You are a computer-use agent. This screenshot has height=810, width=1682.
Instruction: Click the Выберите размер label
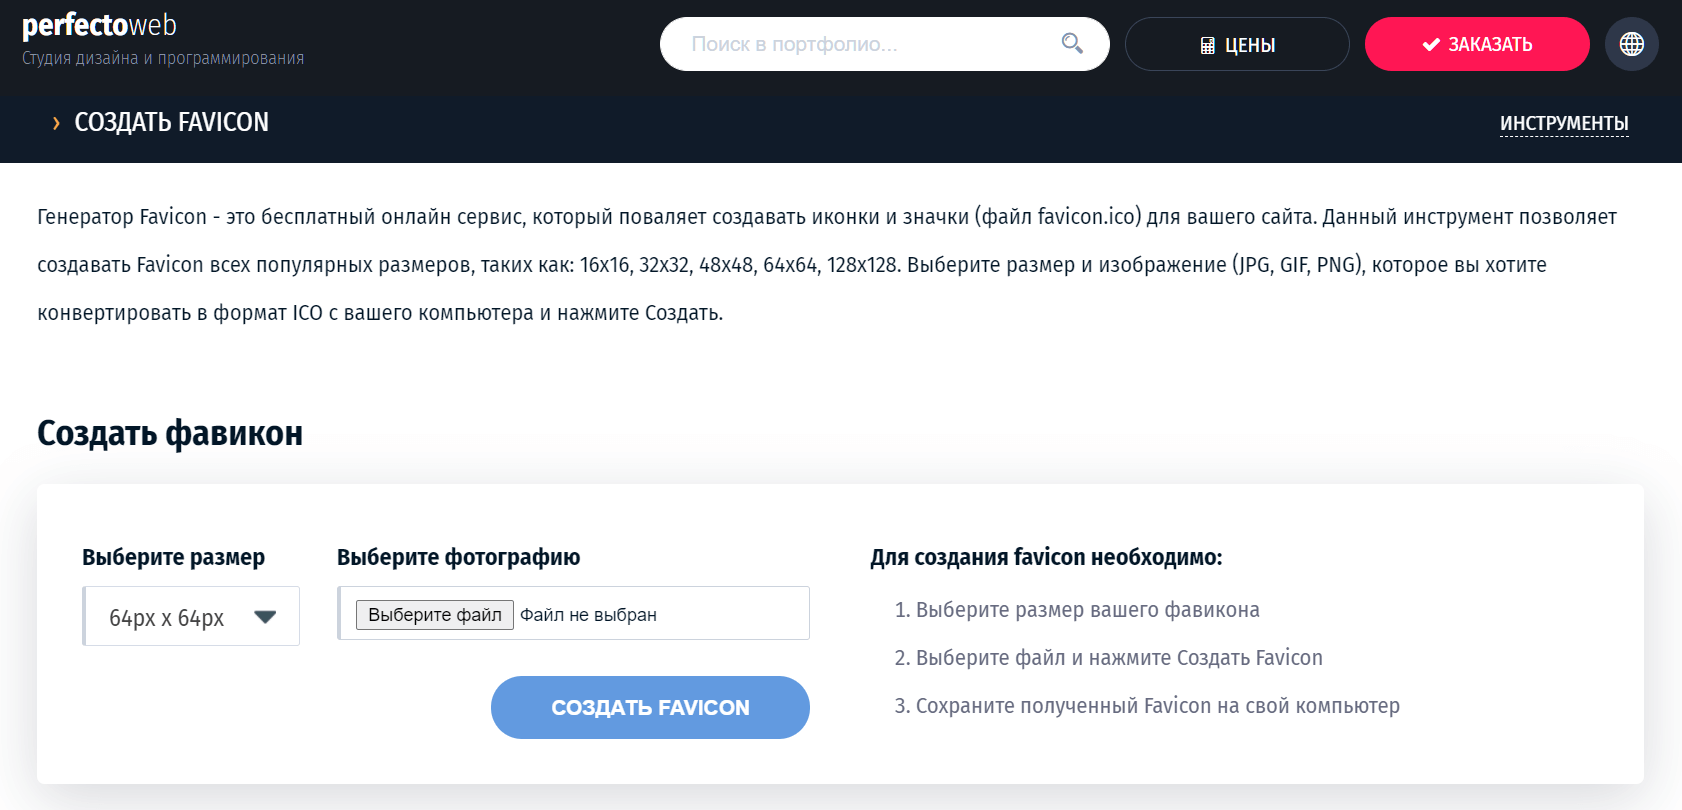tap(173, 557)
